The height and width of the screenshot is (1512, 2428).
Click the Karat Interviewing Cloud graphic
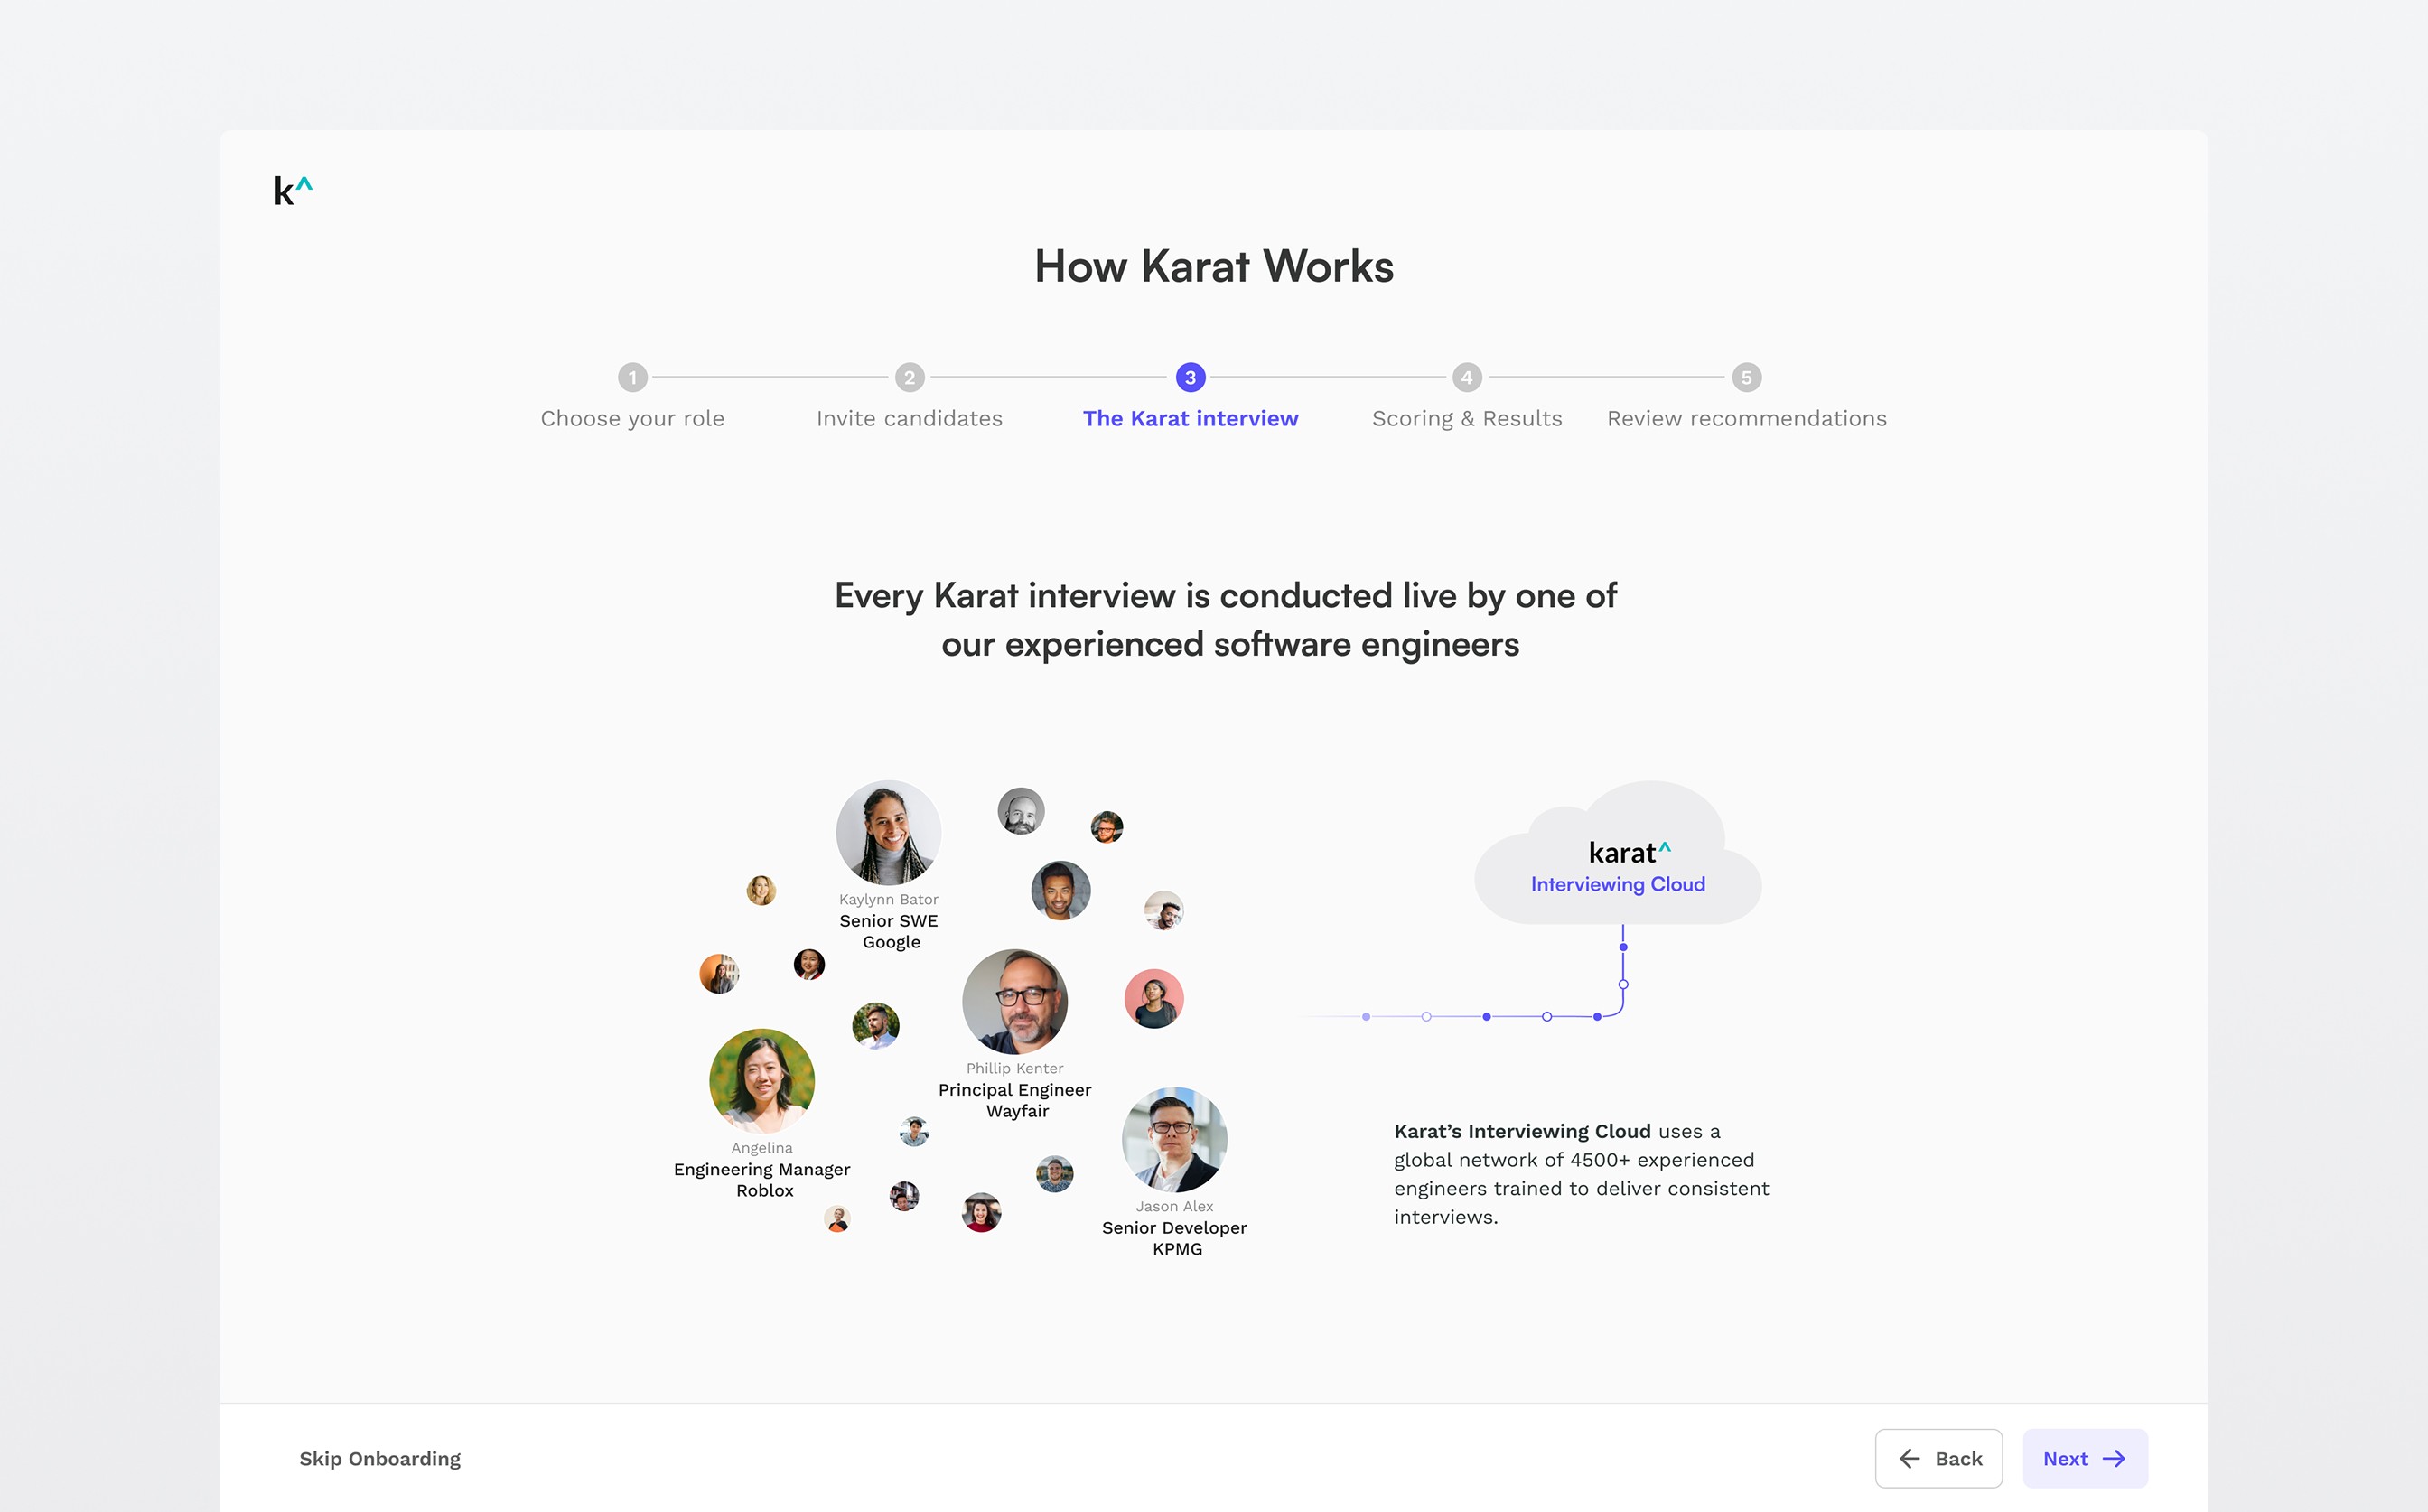(x=1618, y=860)
